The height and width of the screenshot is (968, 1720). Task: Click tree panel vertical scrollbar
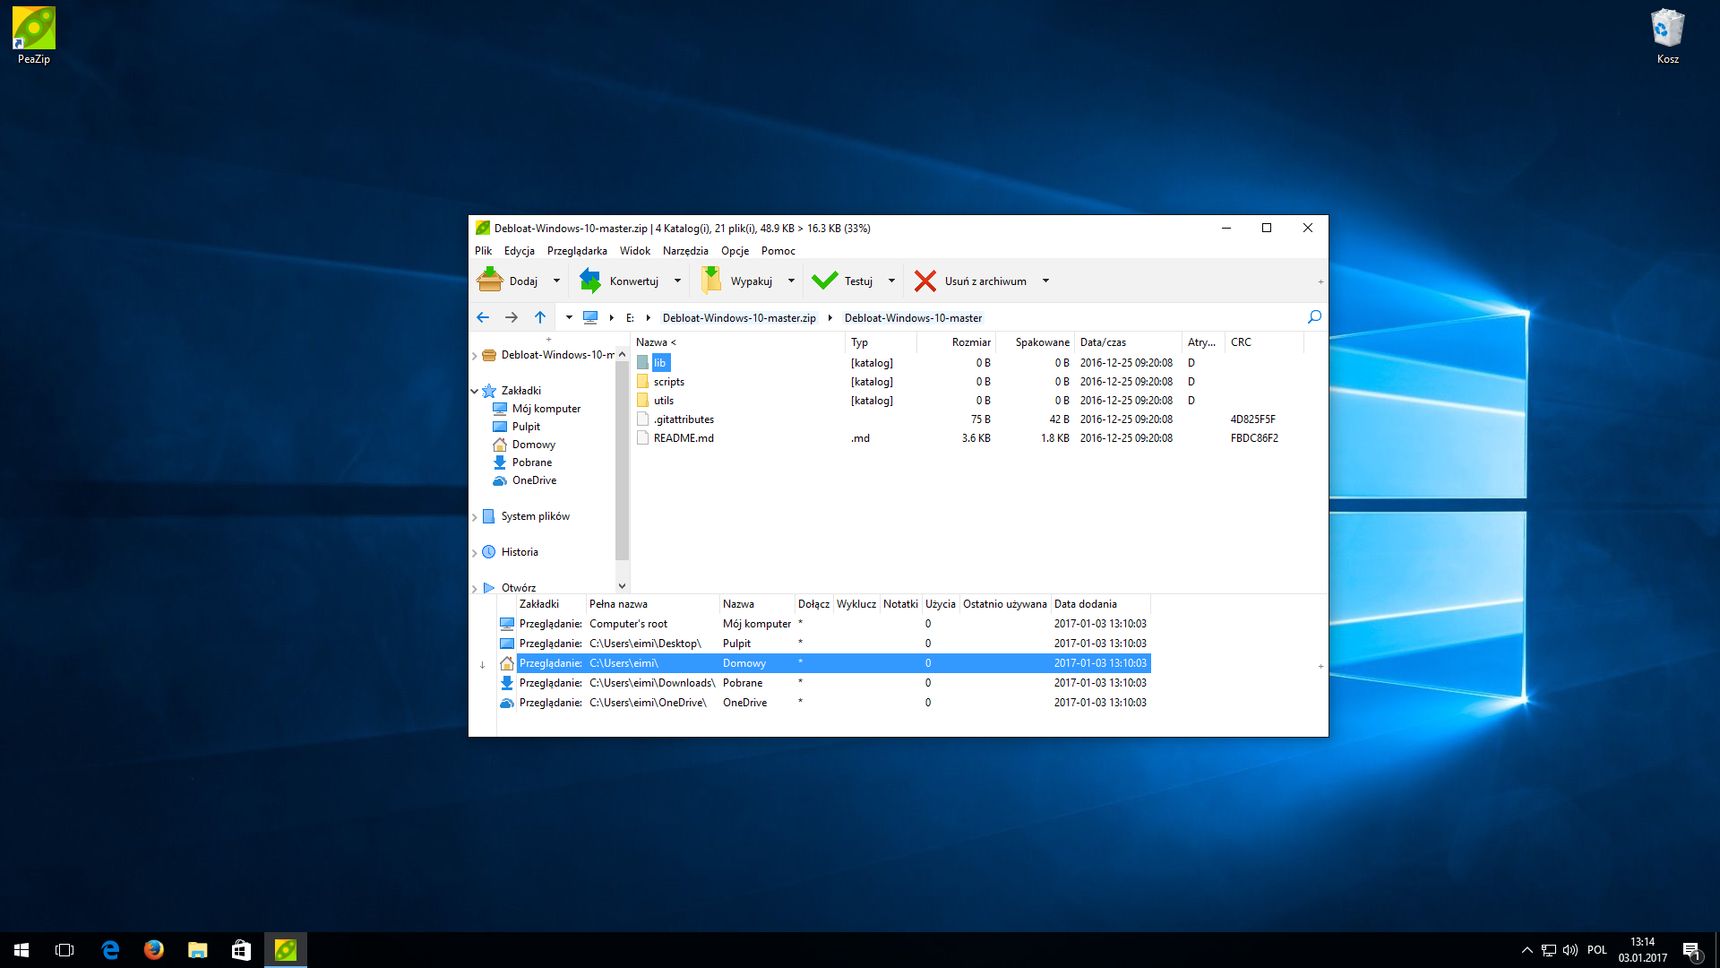tap(622, 460)
